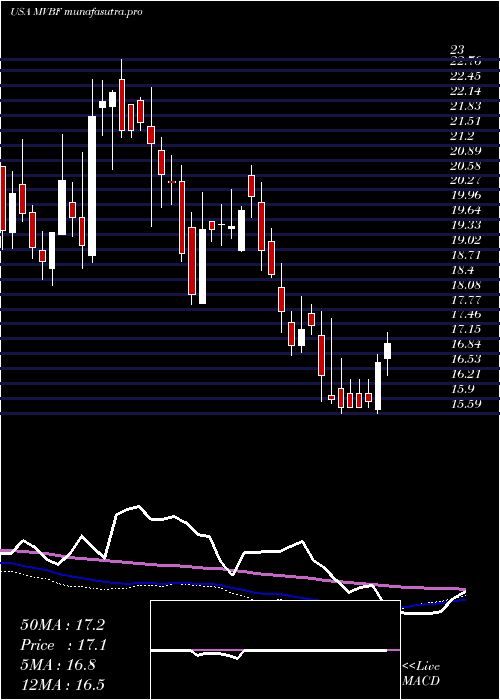Select the 21.51 price axis label
500x700 pixels.
(x=466, y=121)
